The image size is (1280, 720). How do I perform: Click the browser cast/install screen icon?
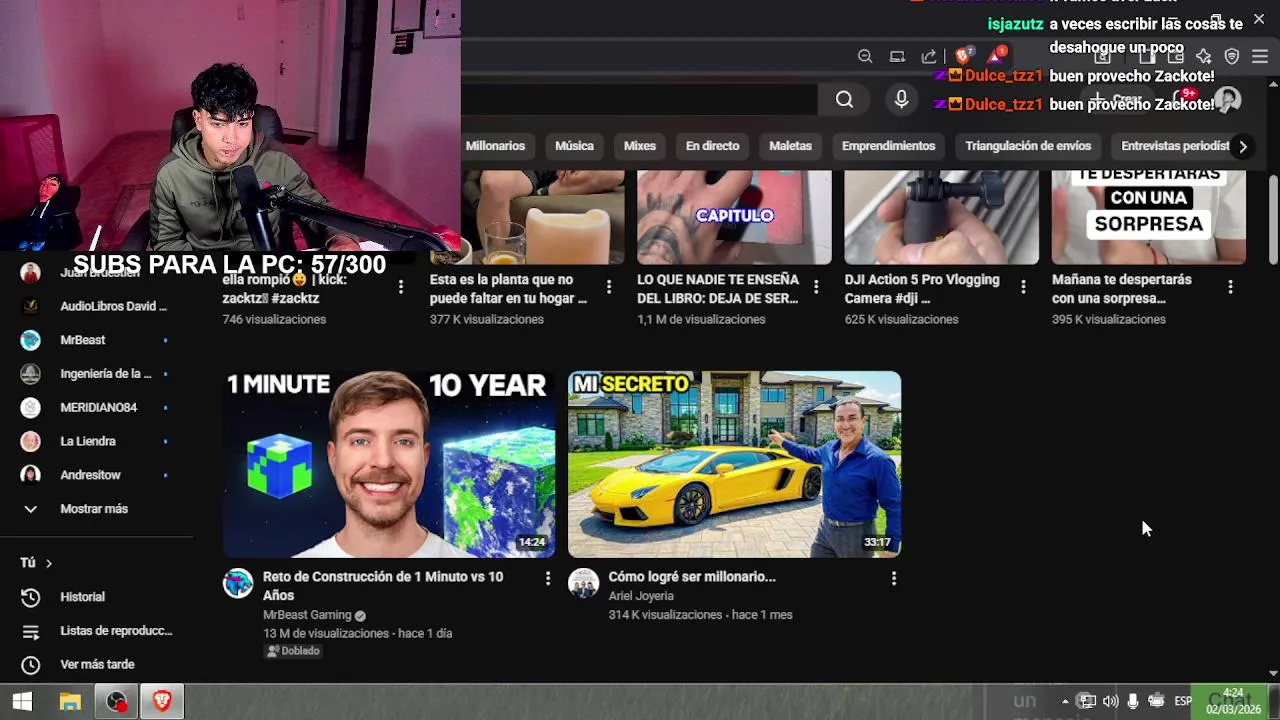pos(897,57)
